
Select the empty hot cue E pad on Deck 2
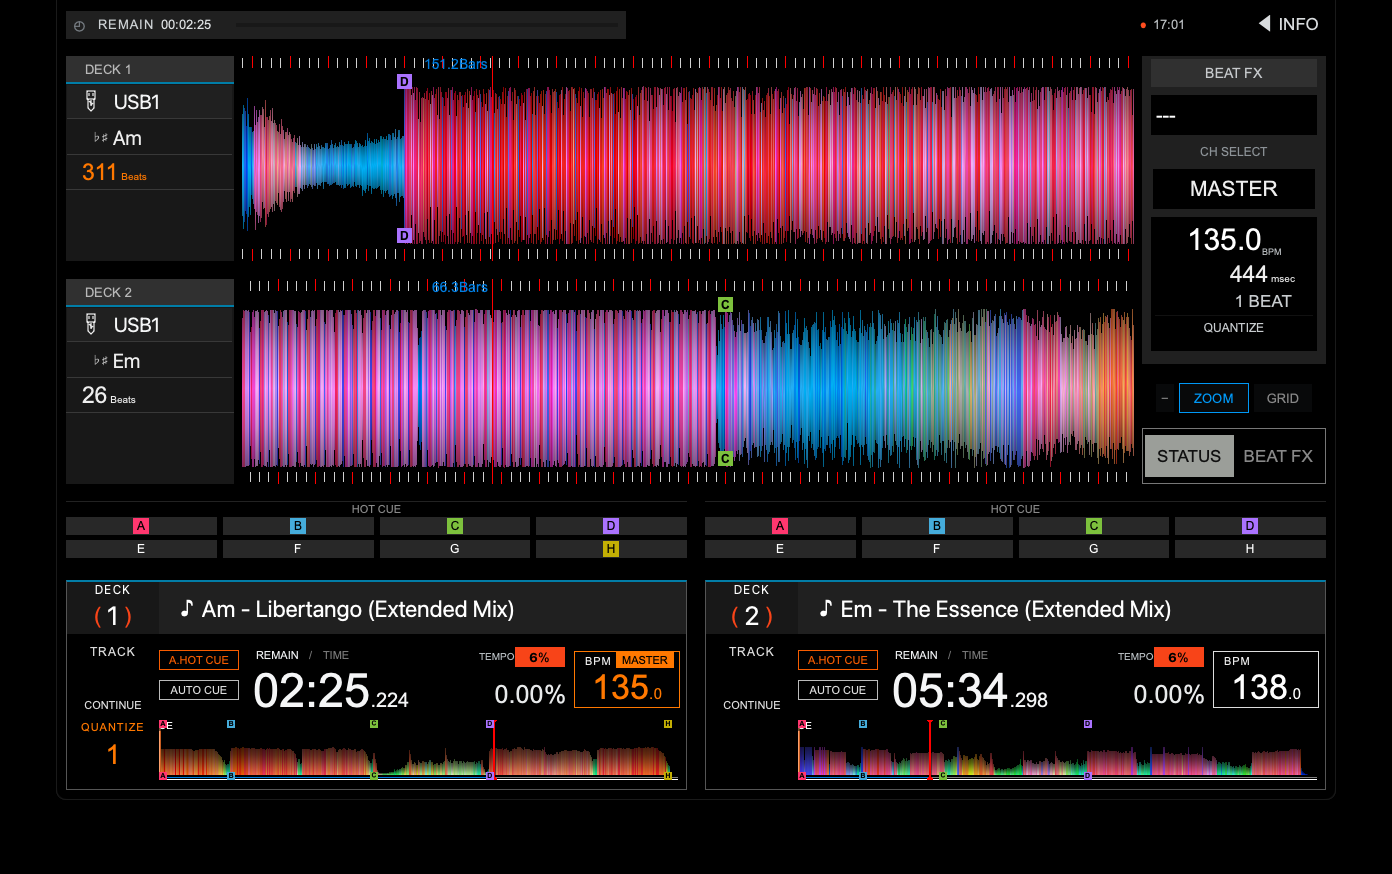[780, 549]
